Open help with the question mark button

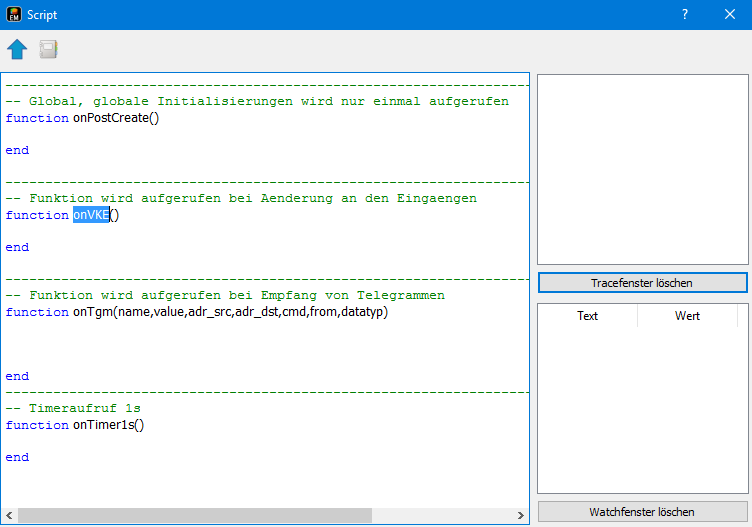685,14
